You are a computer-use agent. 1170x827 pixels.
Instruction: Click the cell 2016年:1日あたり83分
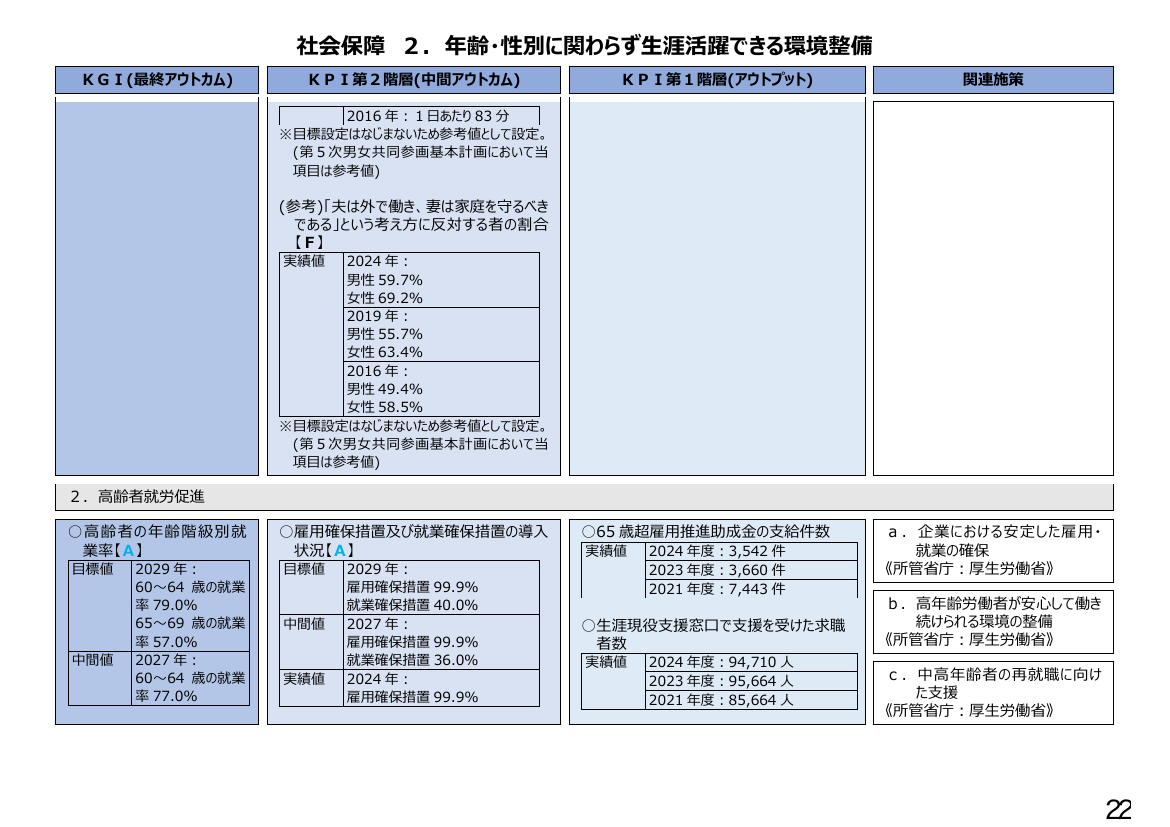point(442,116)
